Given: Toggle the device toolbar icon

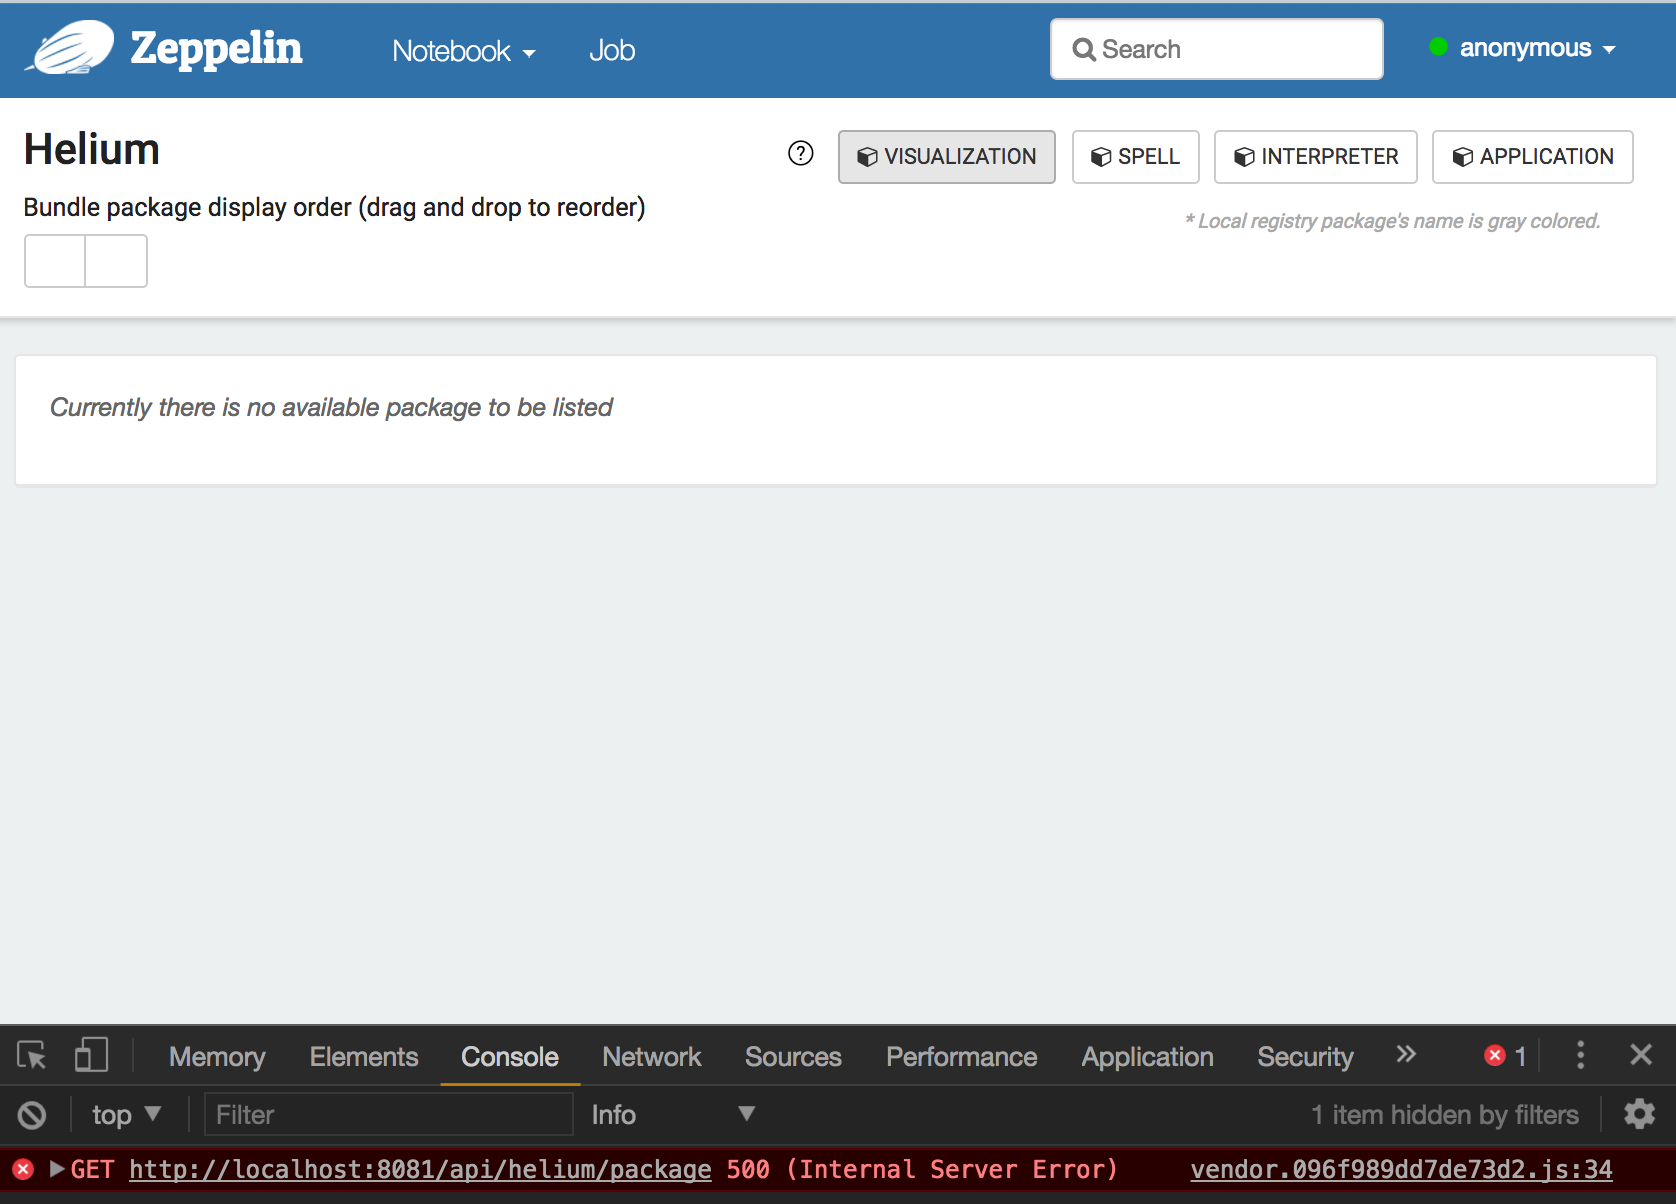Looking at the screenshot, I should (x=91, y=1055).
